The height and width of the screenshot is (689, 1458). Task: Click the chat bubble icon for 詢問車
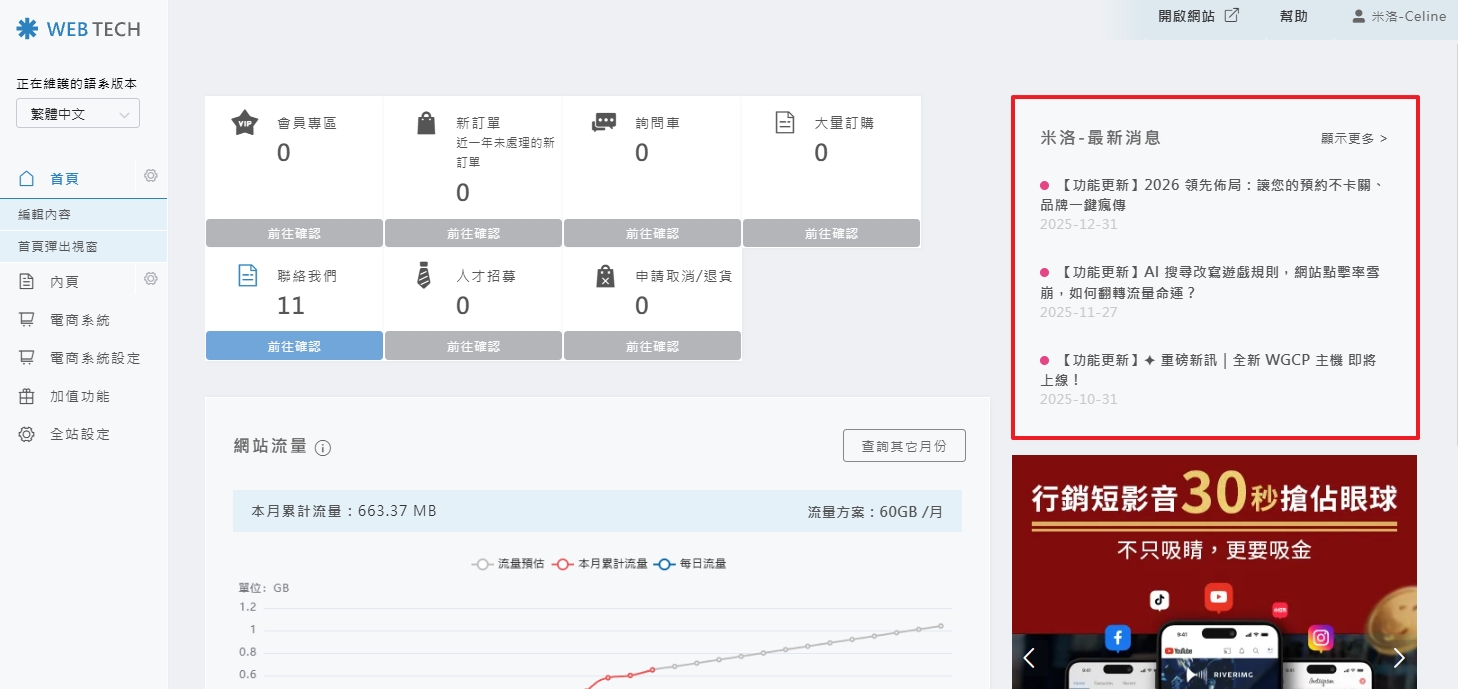pos(604,122)
